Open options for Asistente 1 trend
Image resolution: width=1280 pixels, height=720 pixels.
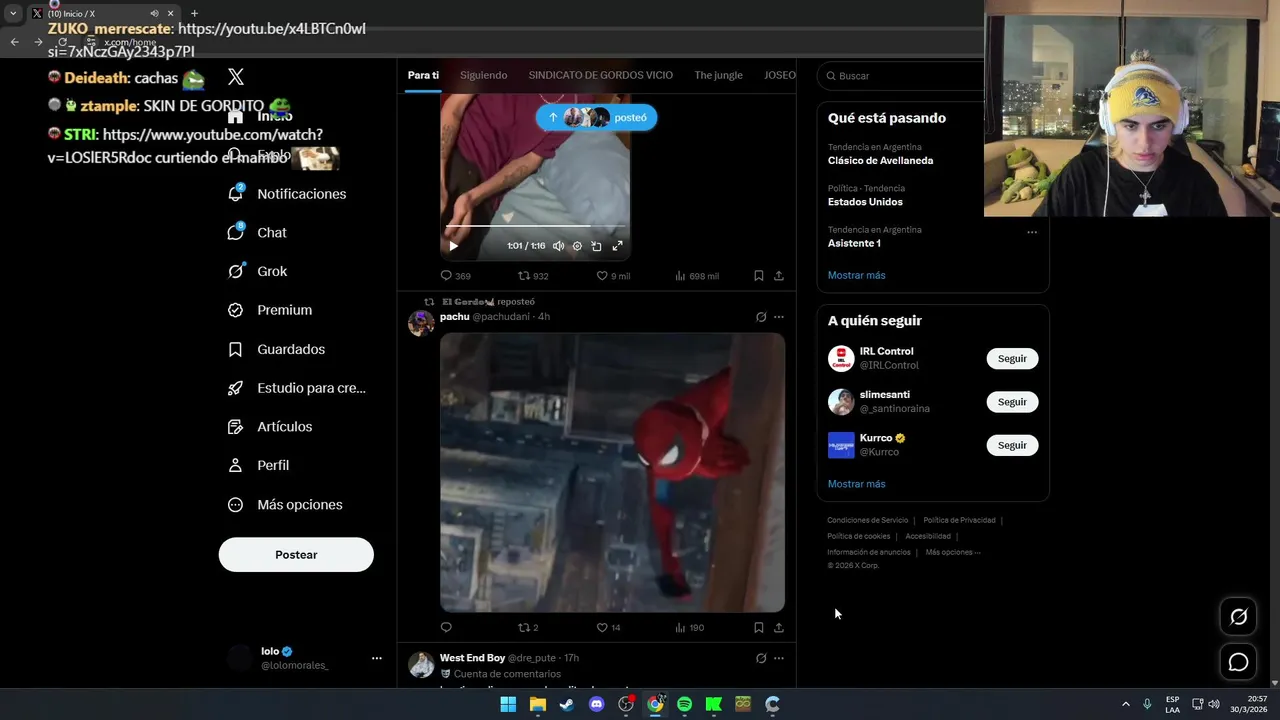coord(1032,233)
